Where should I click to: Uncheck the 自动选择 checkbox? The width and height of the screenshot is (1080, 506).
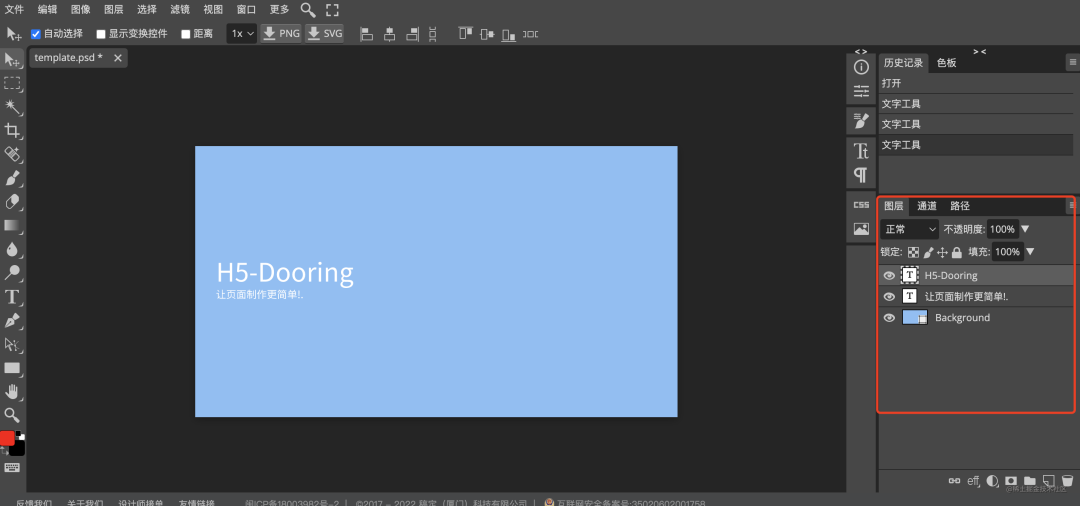[x=36, y=34]
